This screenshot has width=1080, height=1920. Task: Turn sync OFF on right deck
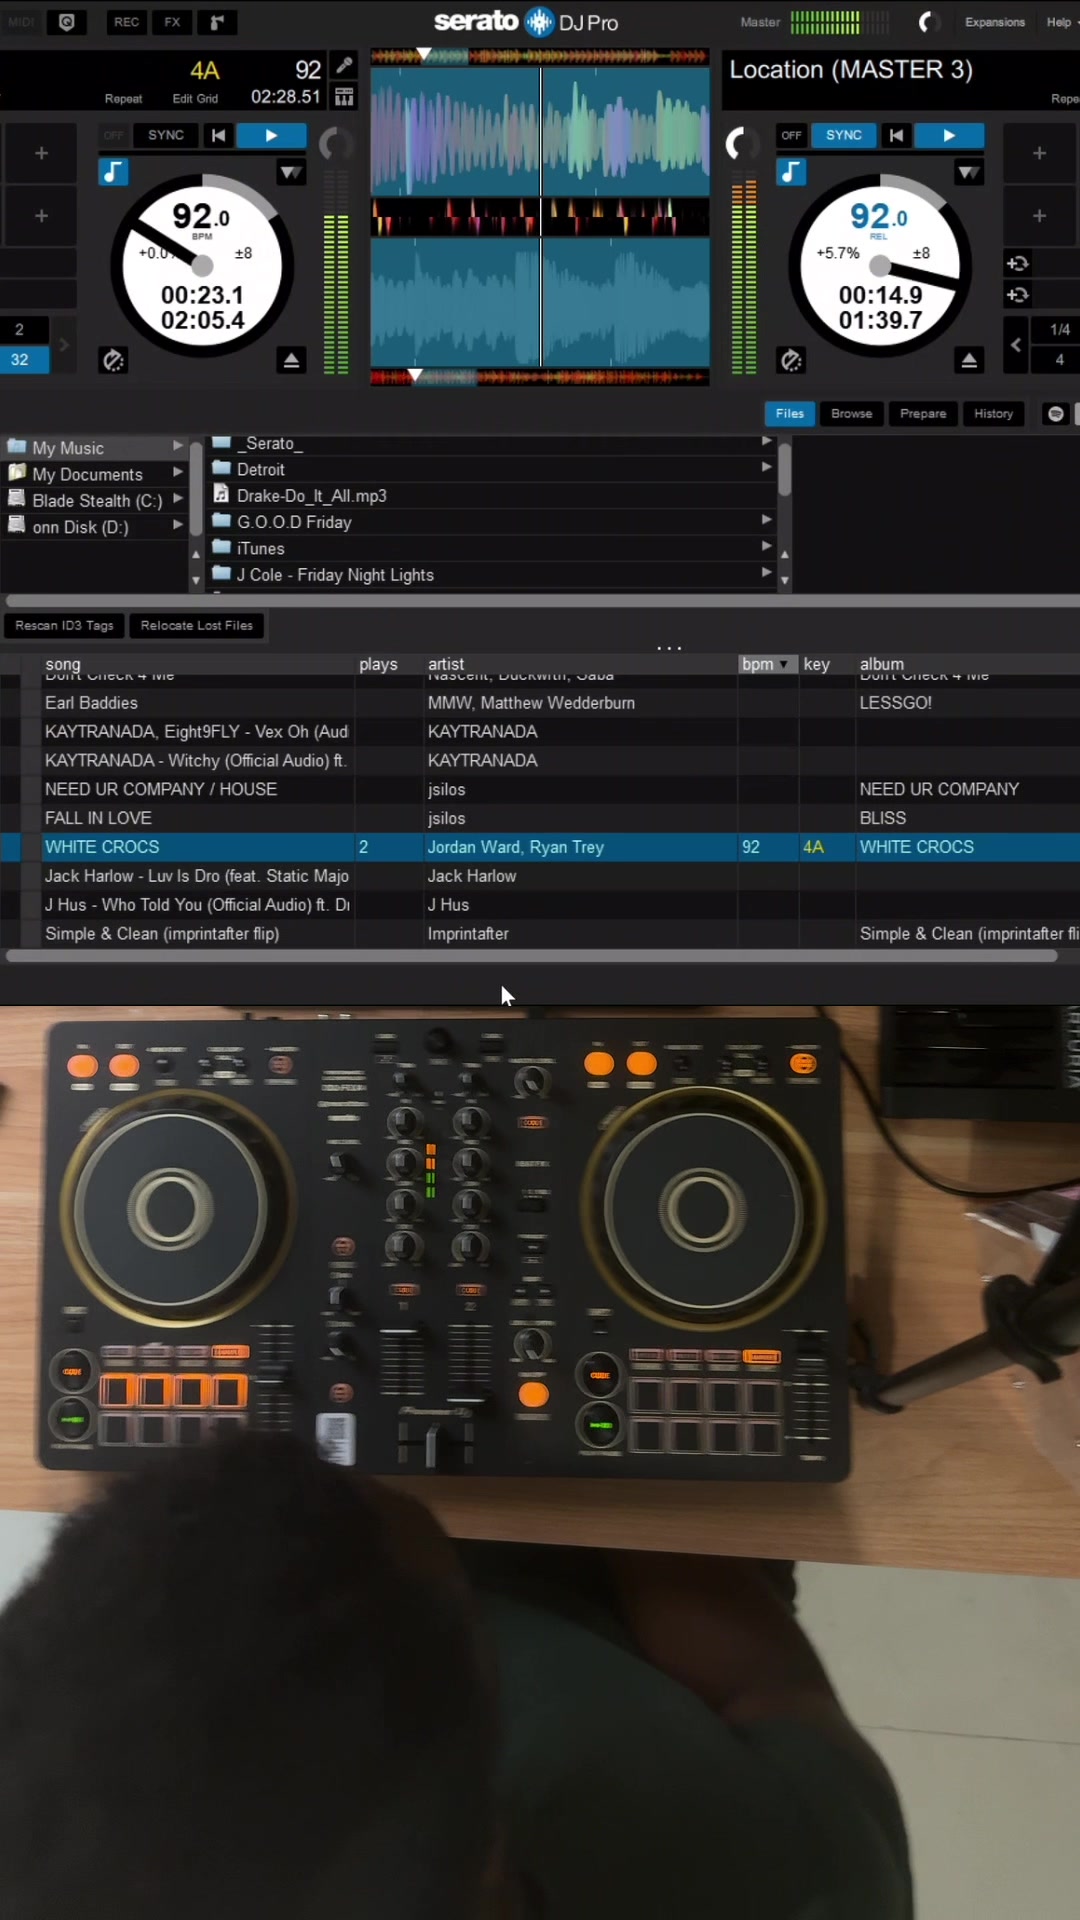(791, 136)
